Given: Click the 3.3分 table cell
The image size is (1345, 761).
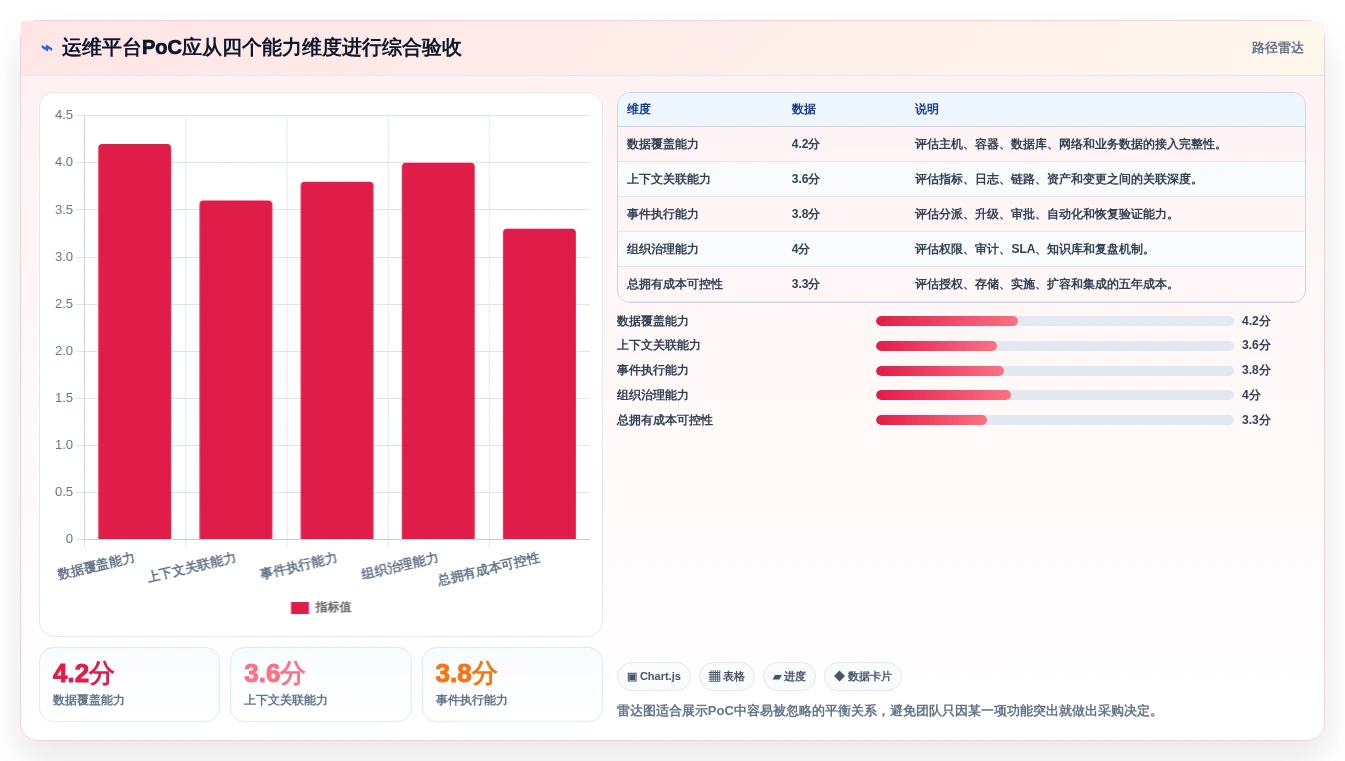Looking at the screenshot, I should click(806, 284).
